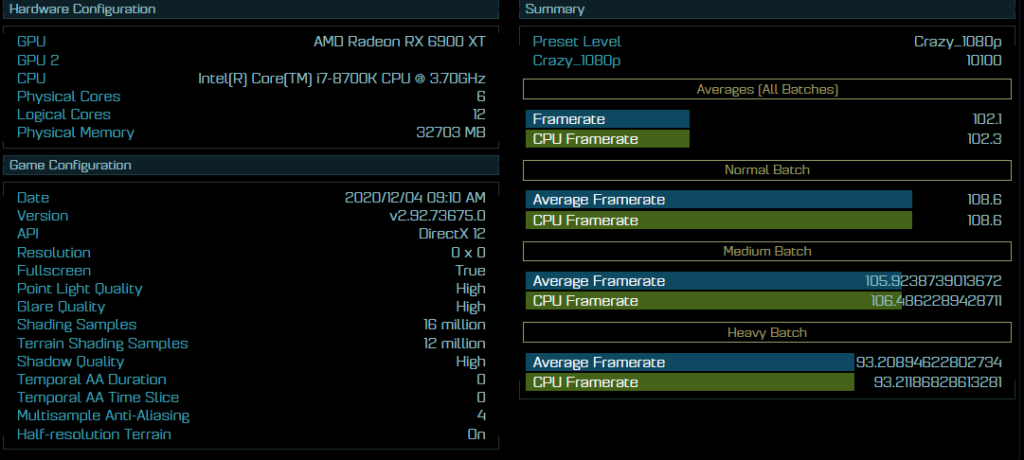Viewport: 1024px width, 460px height.
Task: Select the Fullscreen setting row
Action: [x=250, y=271]
